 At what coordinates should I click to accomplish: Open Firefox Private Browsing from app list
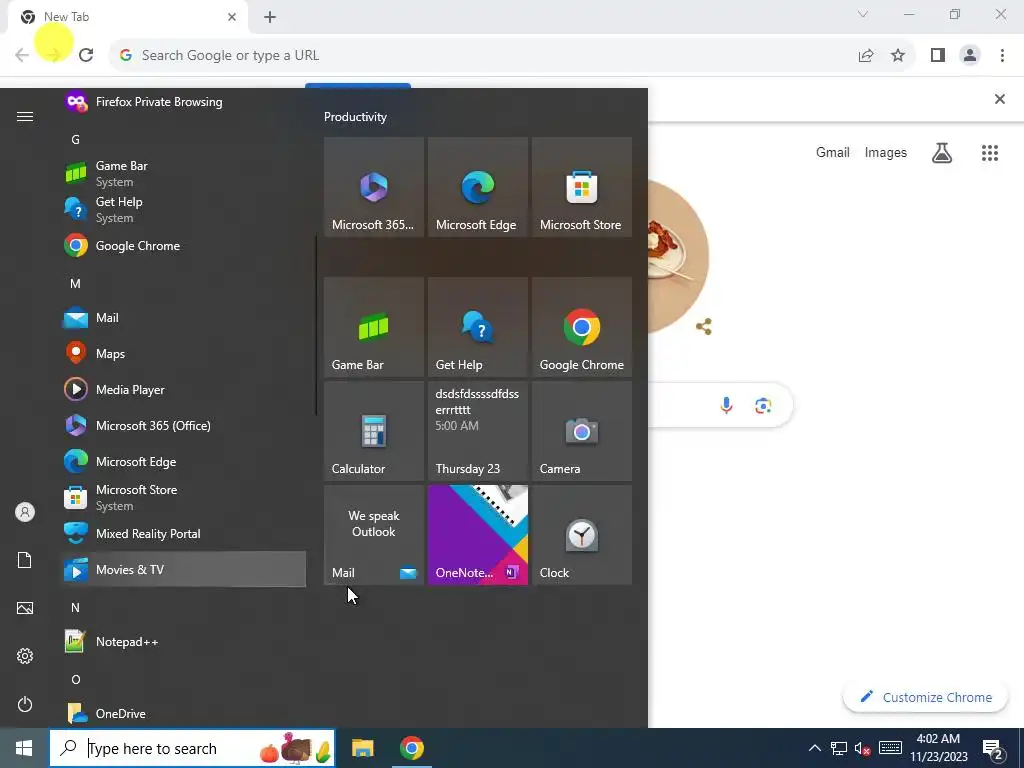183,102
